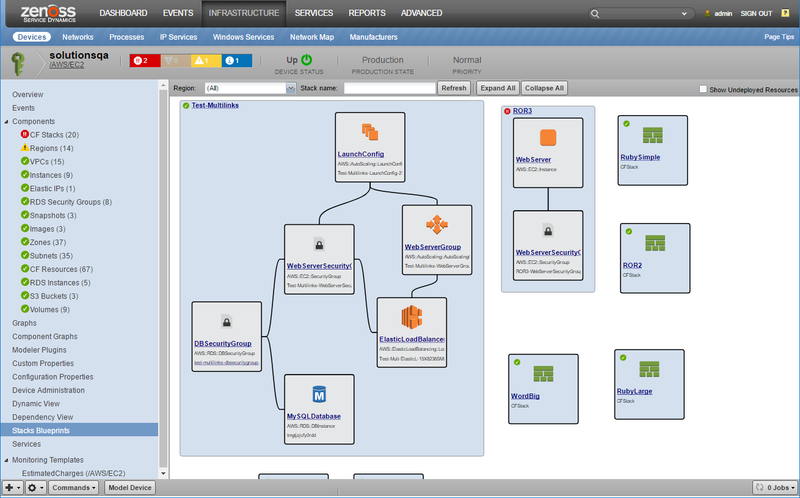Collapse the Monitoring Templates section
Image resolution: width=800 pixels, height=498 pixels.
pyautogui.click(x=7, y=460)
